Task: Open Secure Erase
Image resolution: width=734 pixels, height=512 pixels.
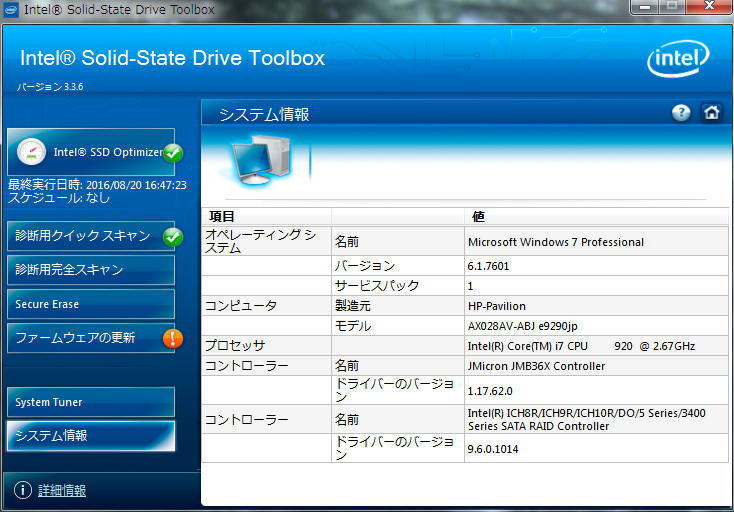Action: pyautogui.click(x=91, y=304)
